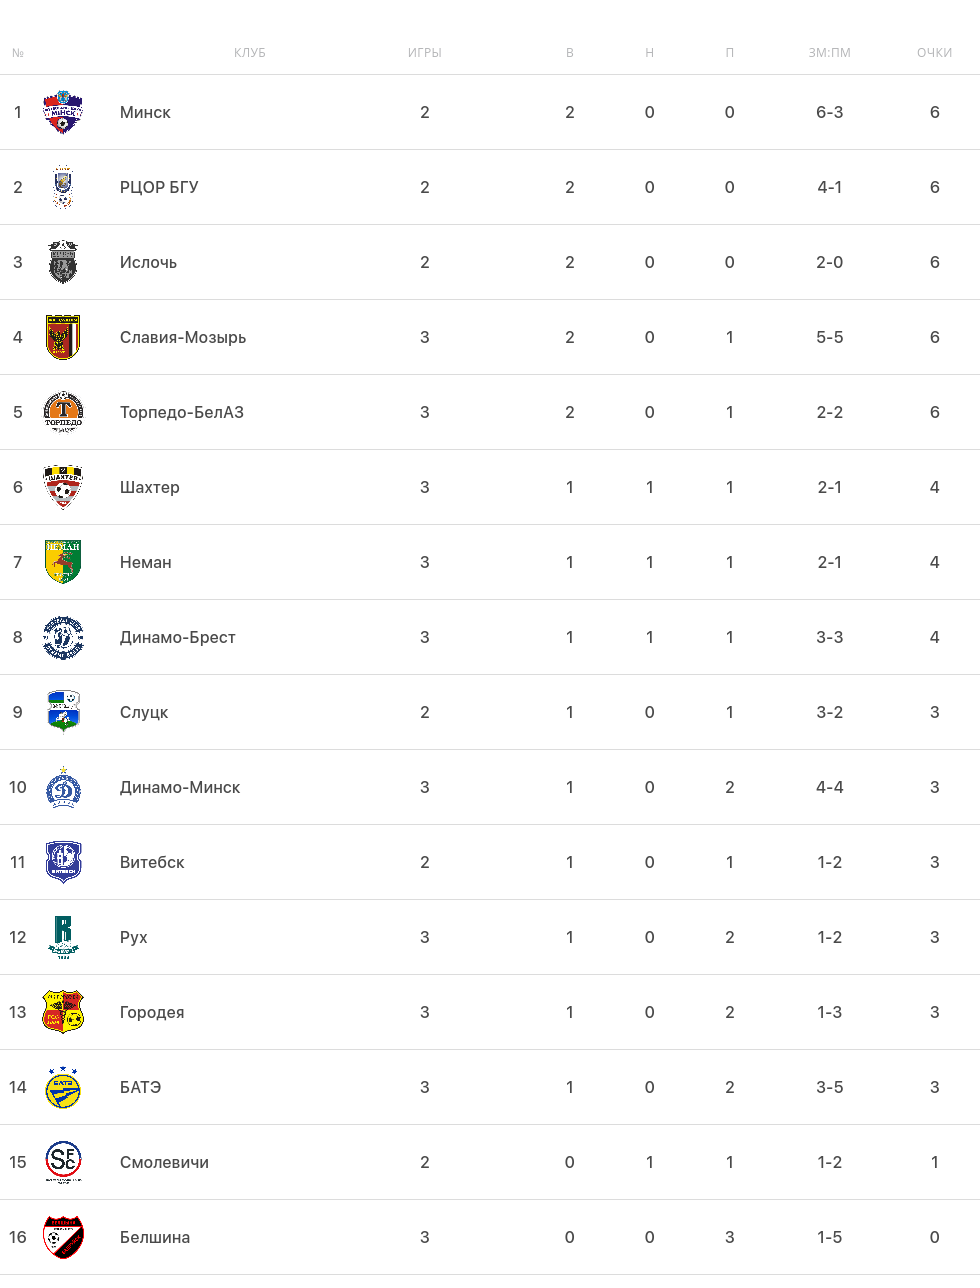Click the Рух club name

click(134, 937)
